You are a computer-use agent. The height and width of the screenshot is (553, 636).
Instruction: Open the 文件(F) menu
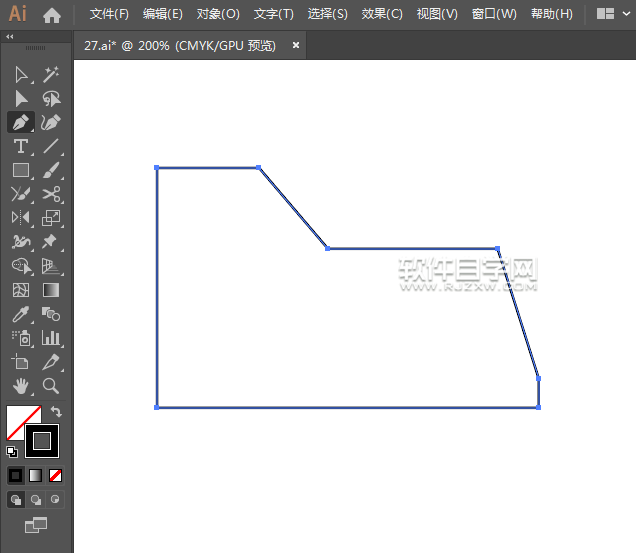tap(109, 14)
